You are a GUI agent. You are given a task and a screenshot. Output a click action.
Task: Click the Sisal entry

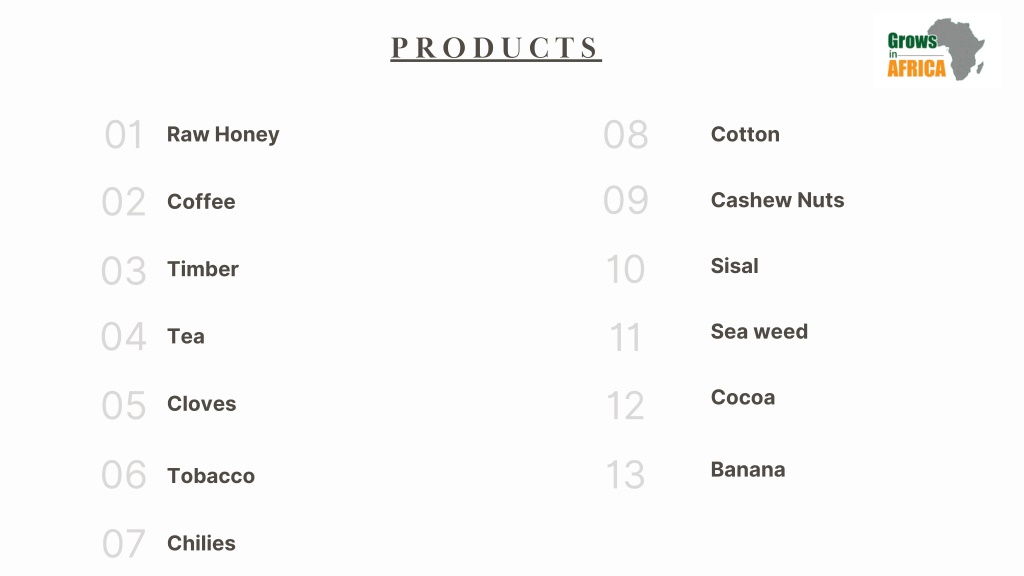tap(735, 266)
